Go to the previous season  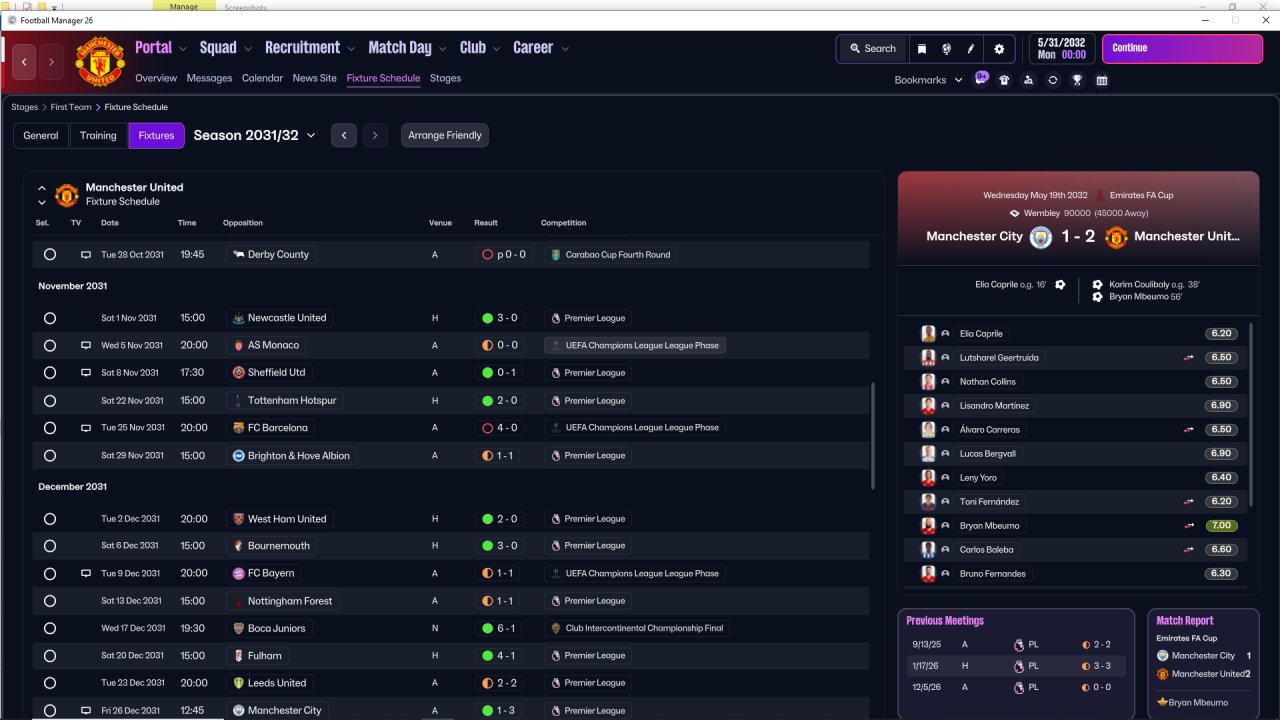coord(344,135)
